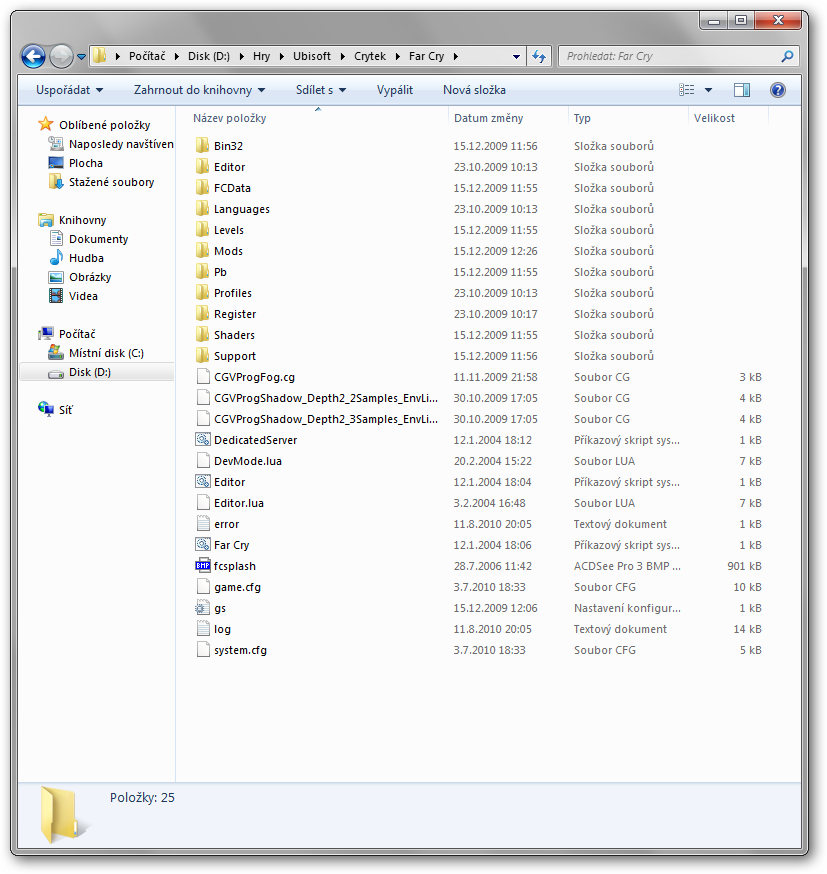Image resolution: width=827 pixels, height=874 pixels.
Task: Click the search magnifier icon
Action: tap(787, 57)
